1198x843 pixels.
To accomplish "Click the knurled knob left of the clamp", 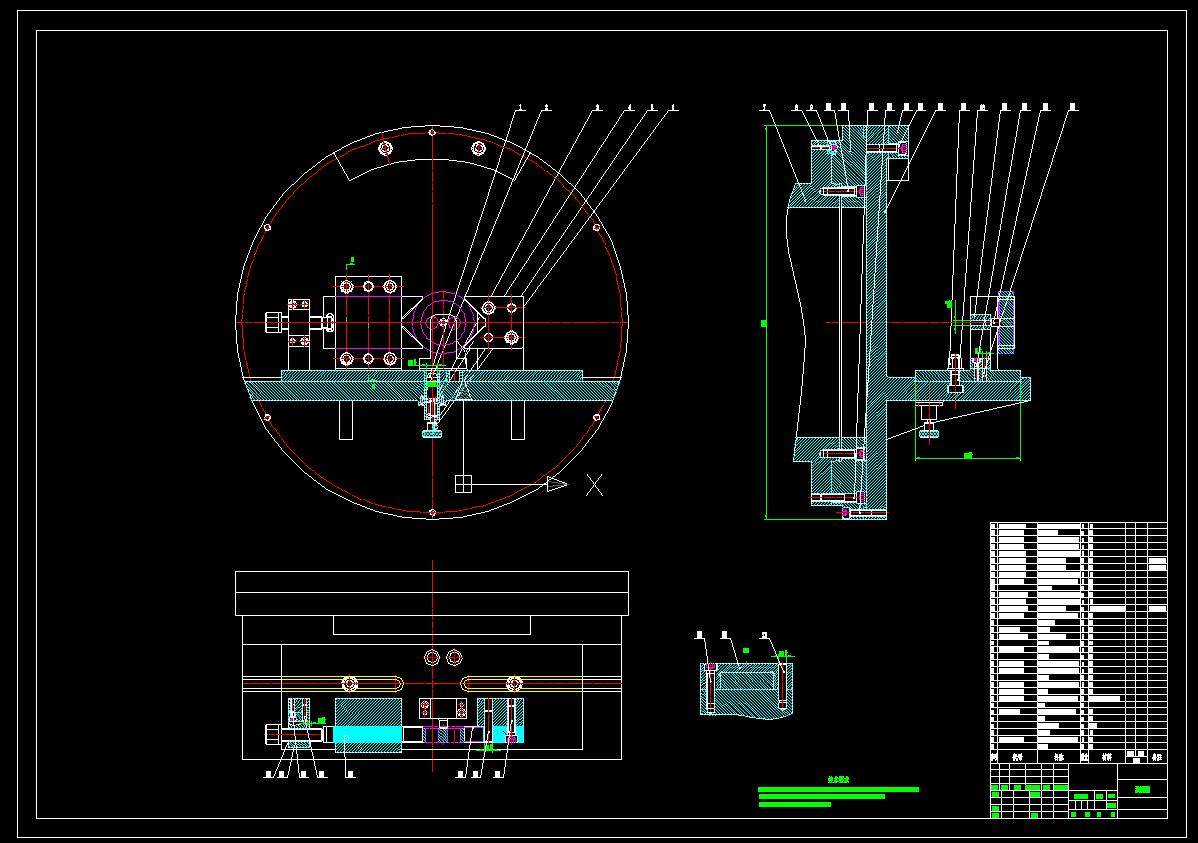I will click(x=275, y=323).
